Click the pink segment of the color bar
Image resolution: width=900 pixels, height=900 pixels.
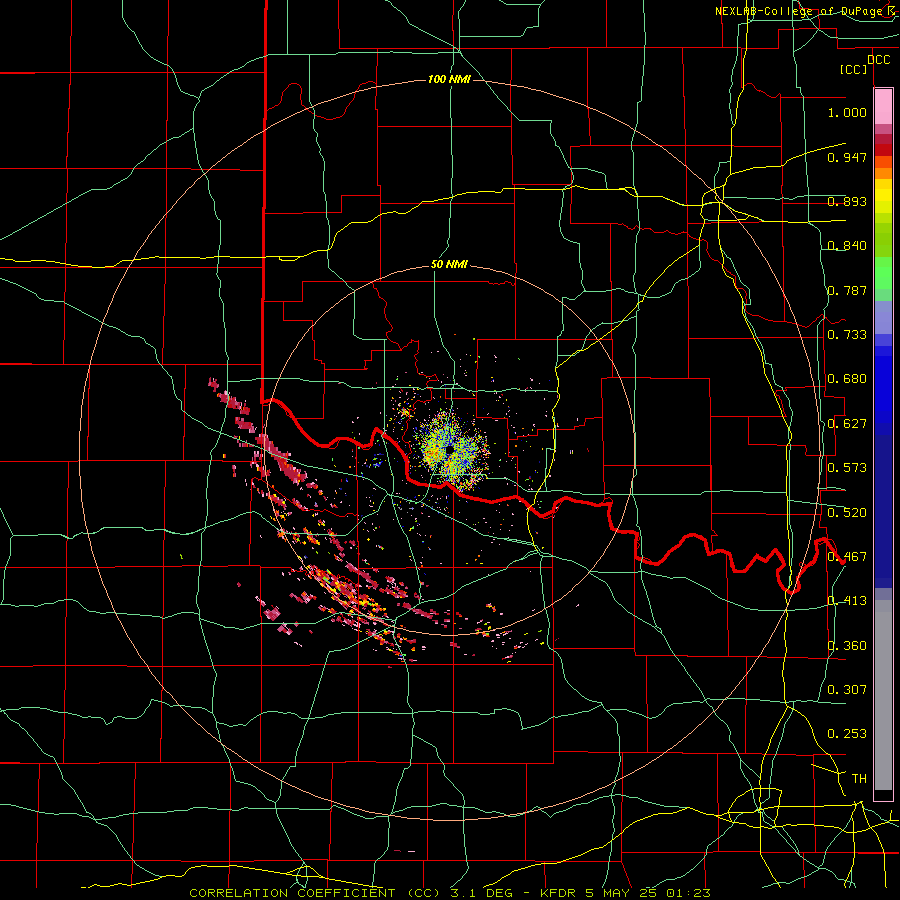(x=883, y=107)
